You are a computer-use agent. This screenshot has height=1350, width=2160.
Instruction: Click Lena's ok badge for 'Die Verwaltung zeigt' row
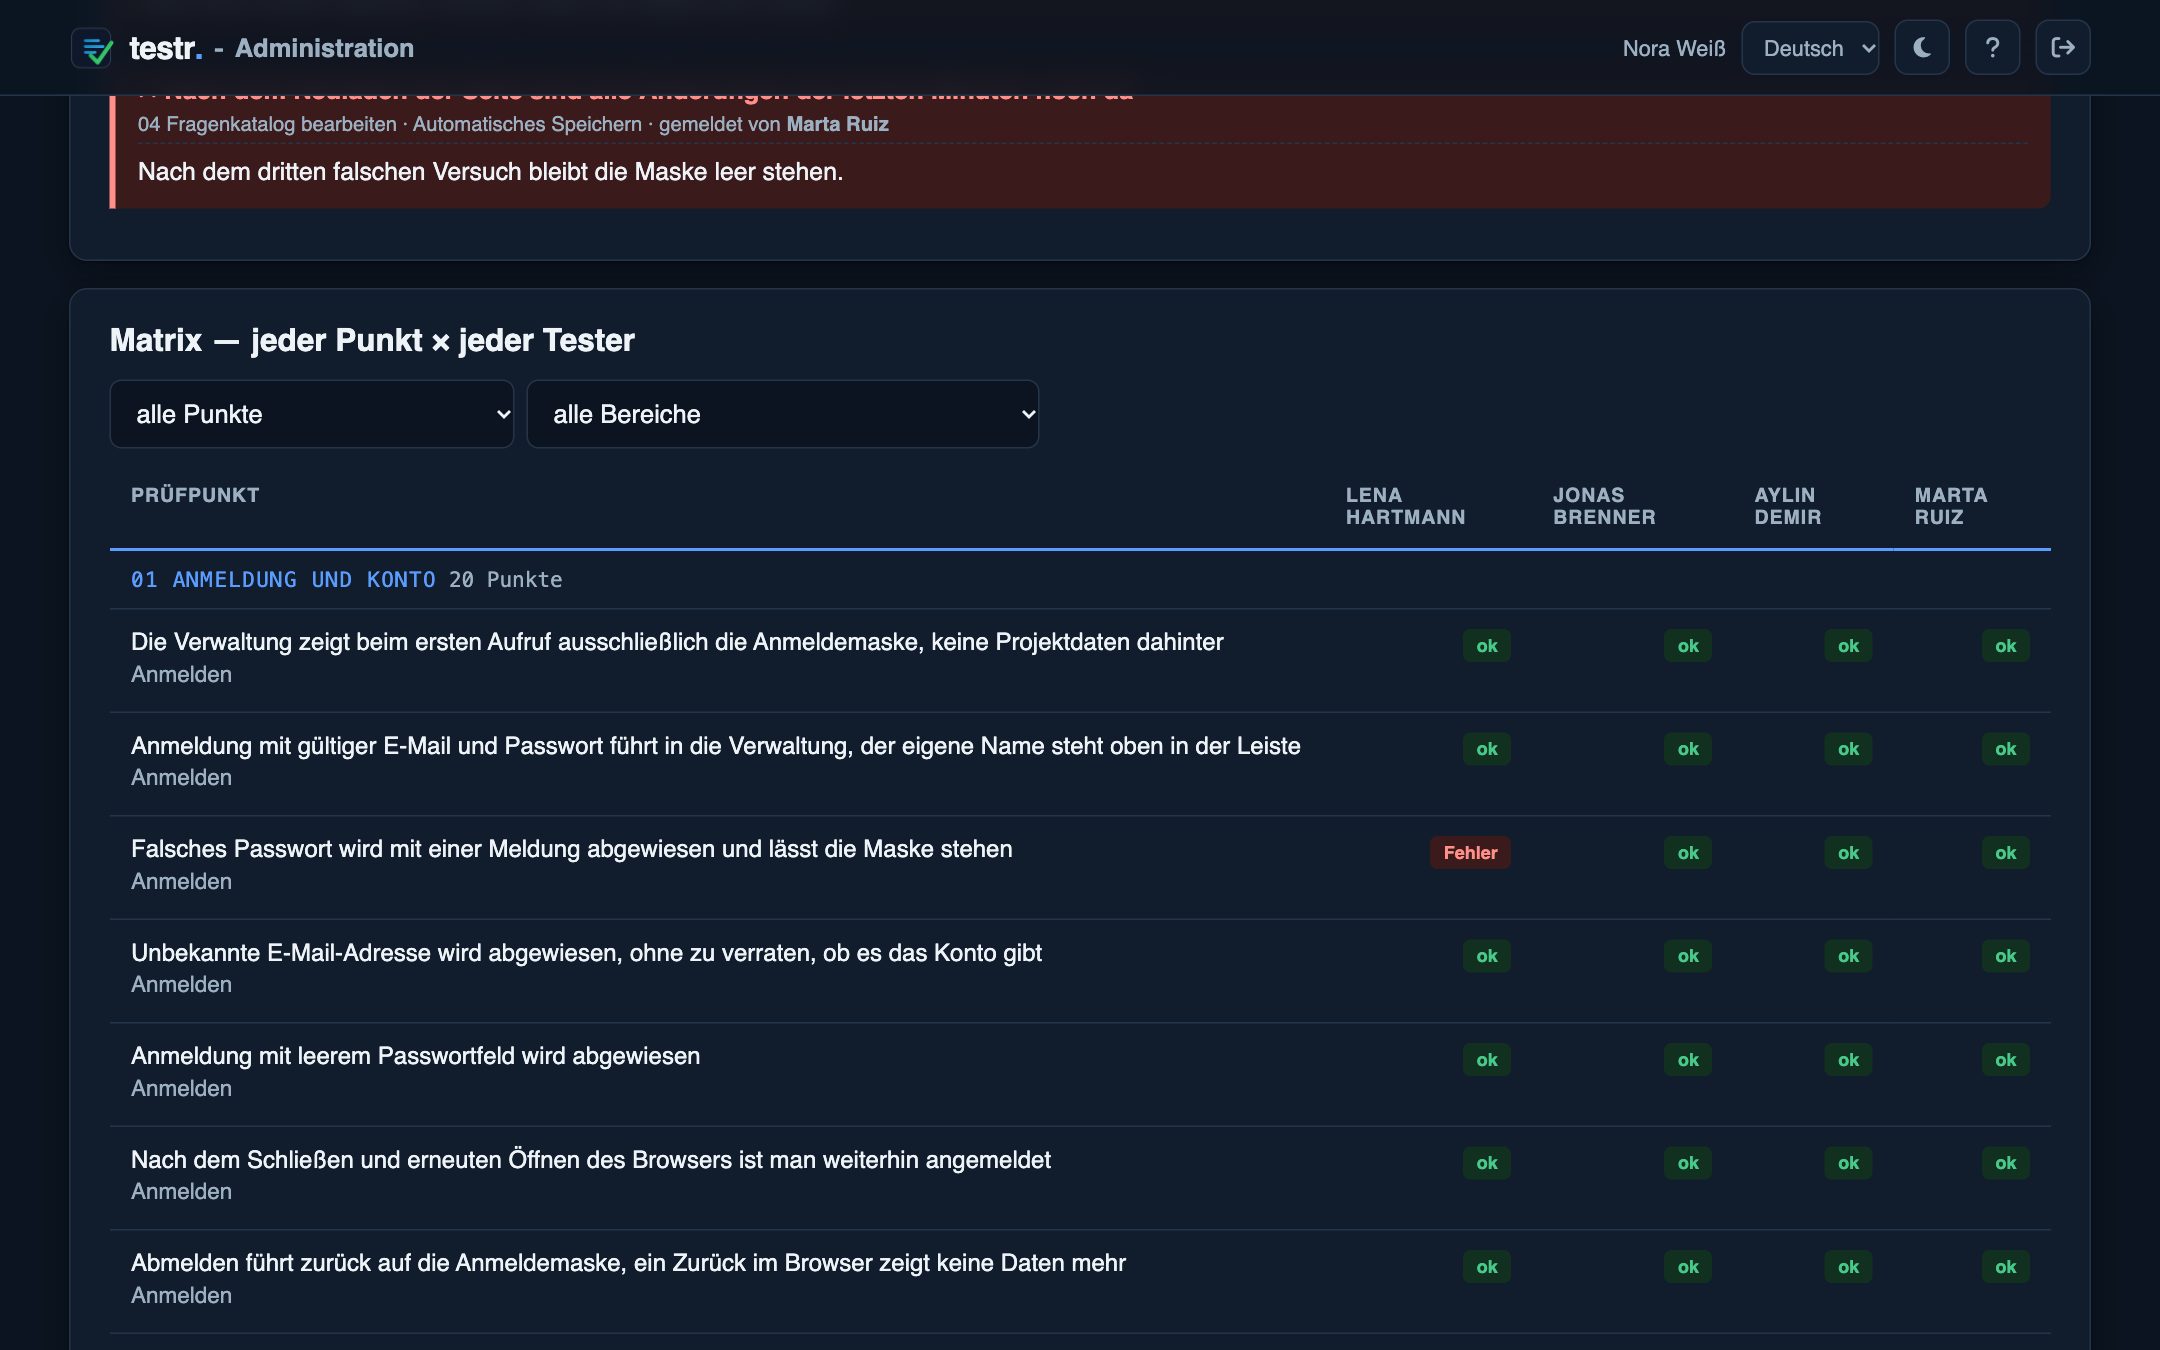[x=1487, y=646]
